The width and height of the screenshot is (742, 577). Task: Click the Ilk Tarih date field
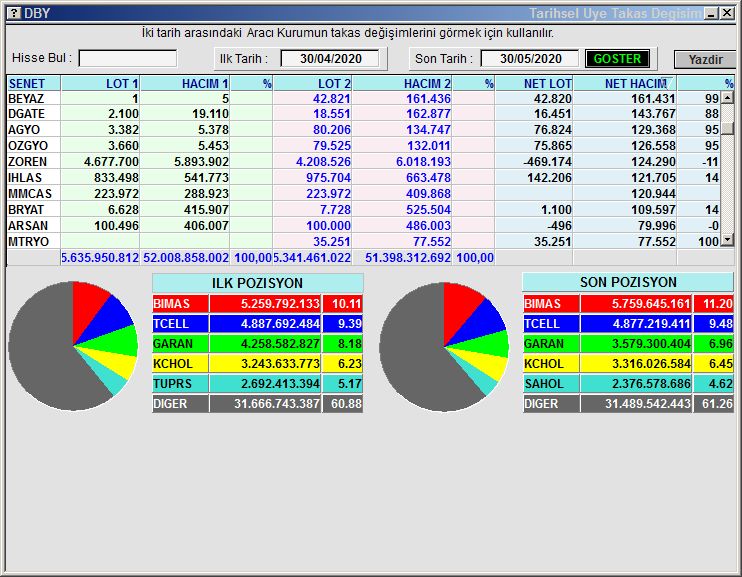coord(330,59)
